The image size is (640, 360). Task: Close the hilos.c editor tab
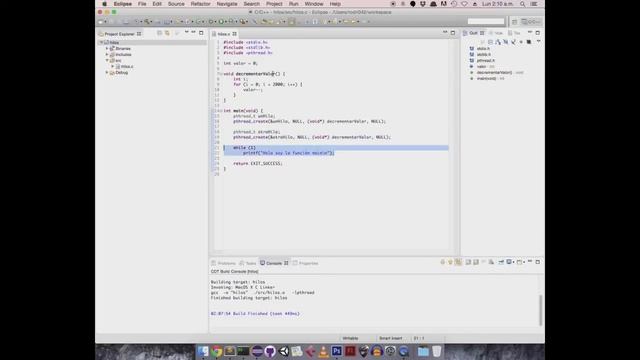[x=234, y=34]
